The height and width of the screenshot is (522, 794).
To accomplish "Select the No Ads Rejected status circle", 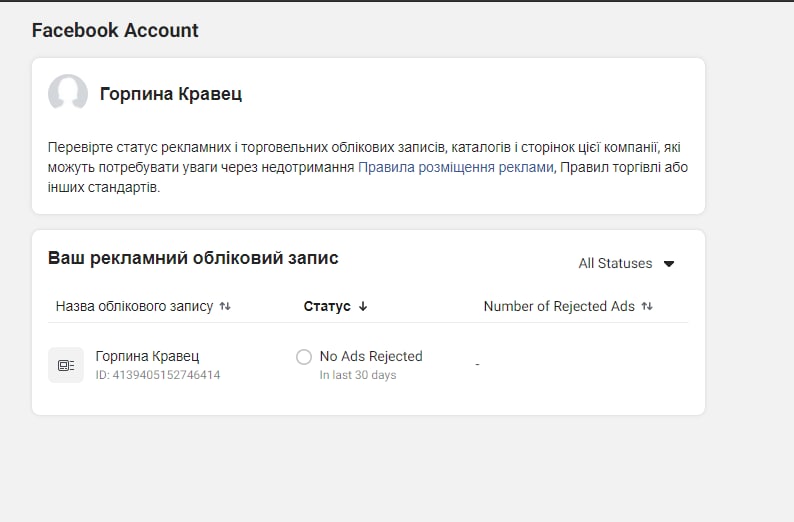I will click(x=304, y=357).
